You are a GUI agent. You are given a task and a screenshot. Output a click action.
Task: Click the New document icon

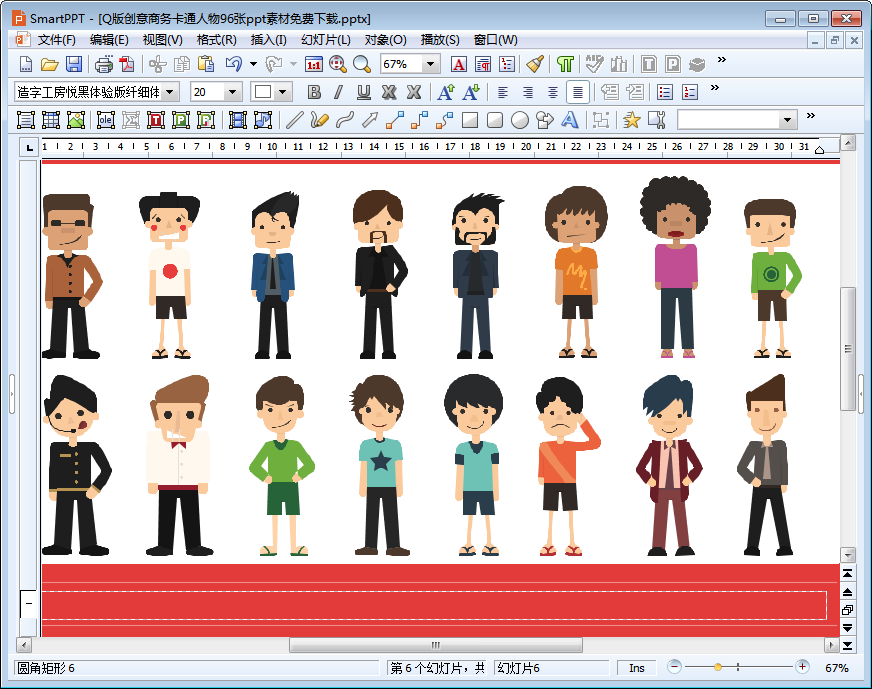pyautogui.click(x=26, y=65)
